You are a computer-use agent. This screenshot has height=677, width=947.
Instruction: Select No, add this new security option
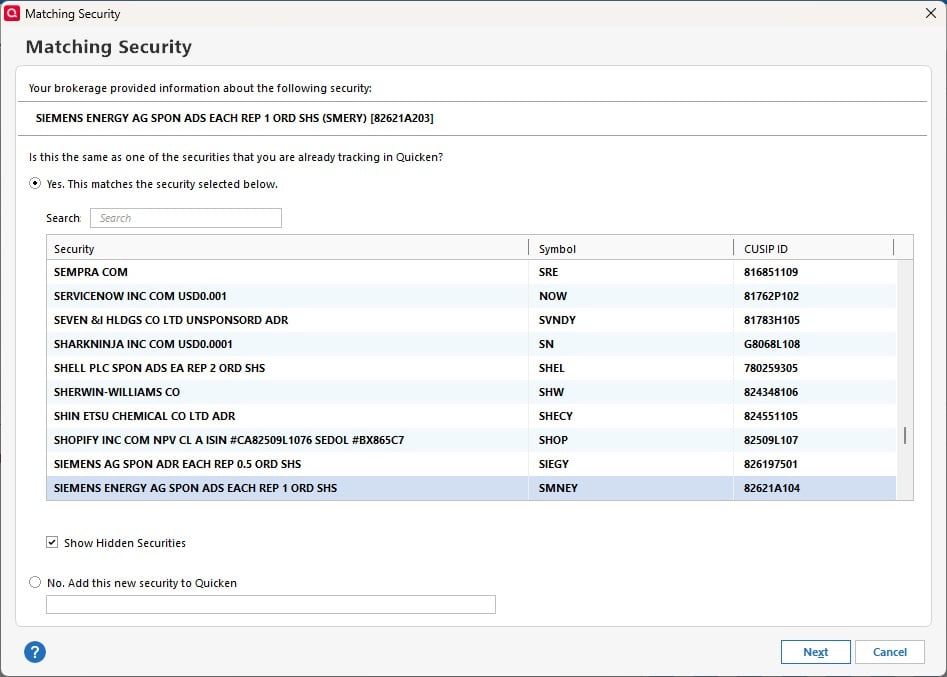pos(36,582)
